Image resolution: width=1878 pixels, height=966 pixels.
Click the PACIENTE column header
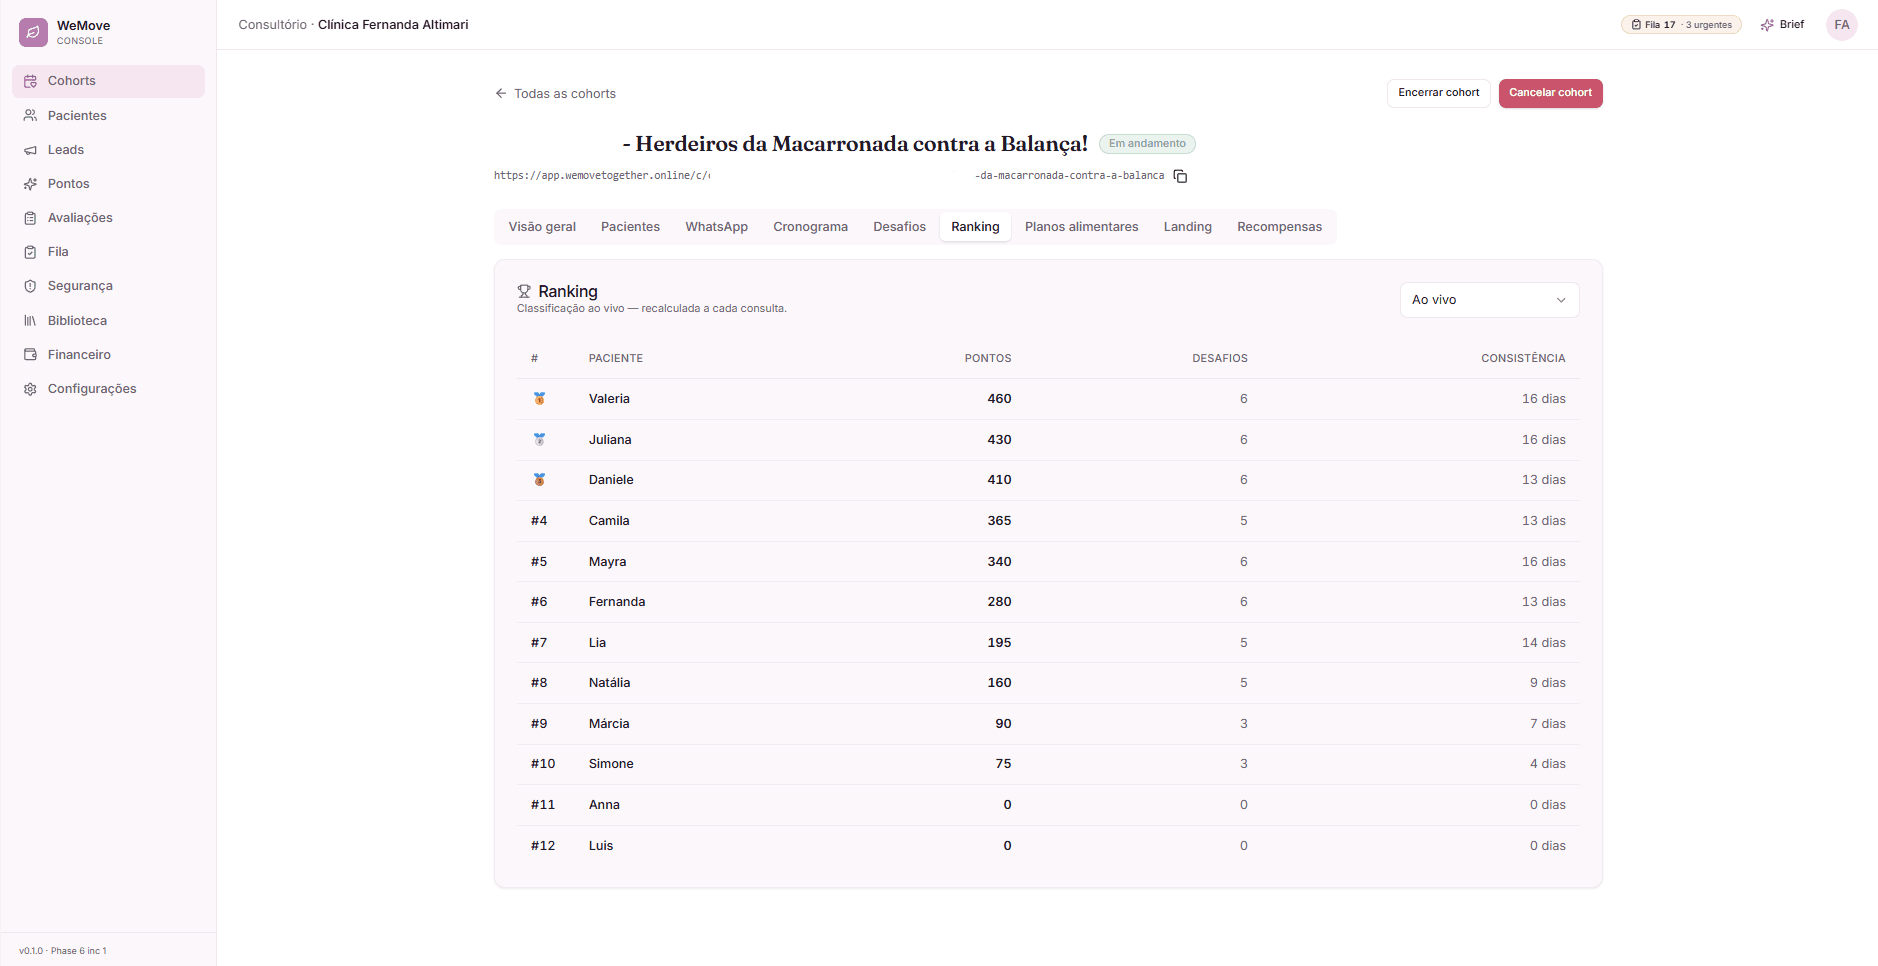click(615, 358)
